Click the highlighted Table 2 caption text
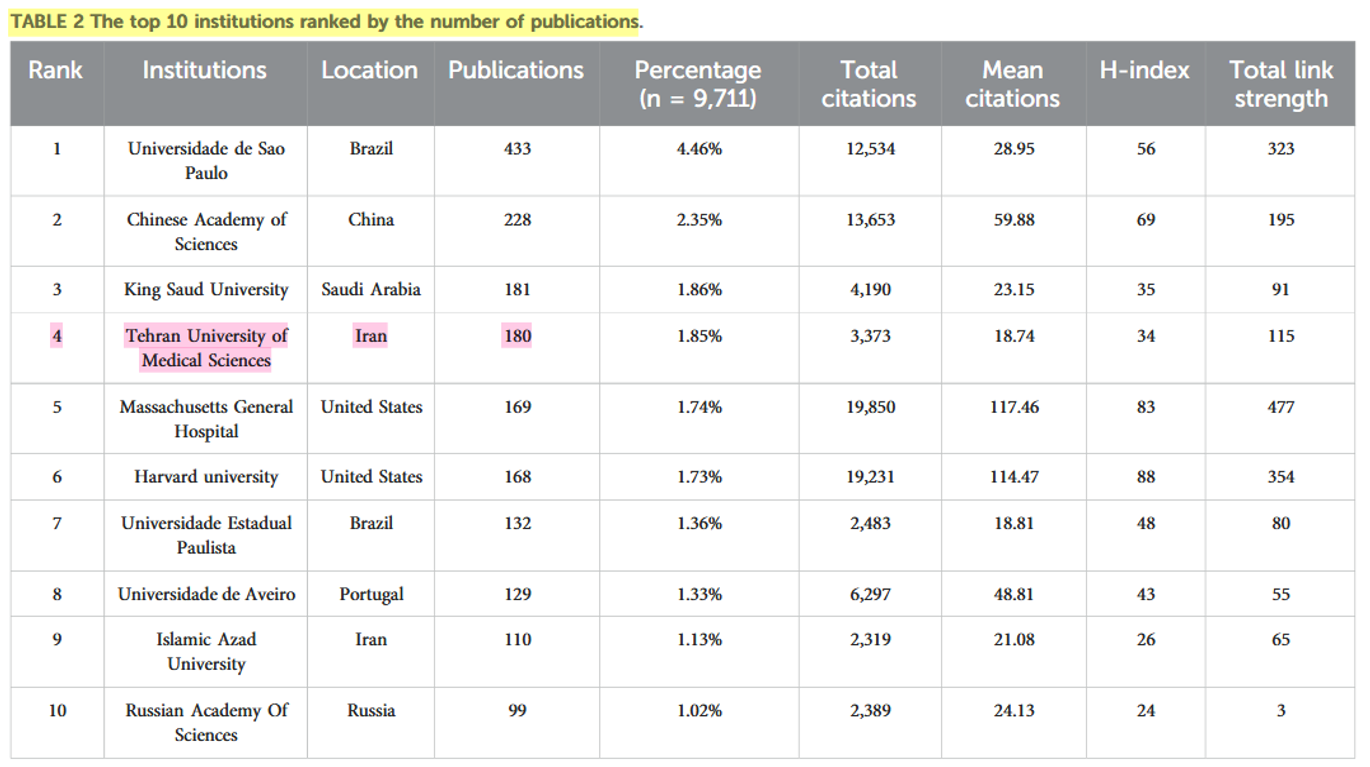Viewport: 1370px width, 767px height. [324, 22]
